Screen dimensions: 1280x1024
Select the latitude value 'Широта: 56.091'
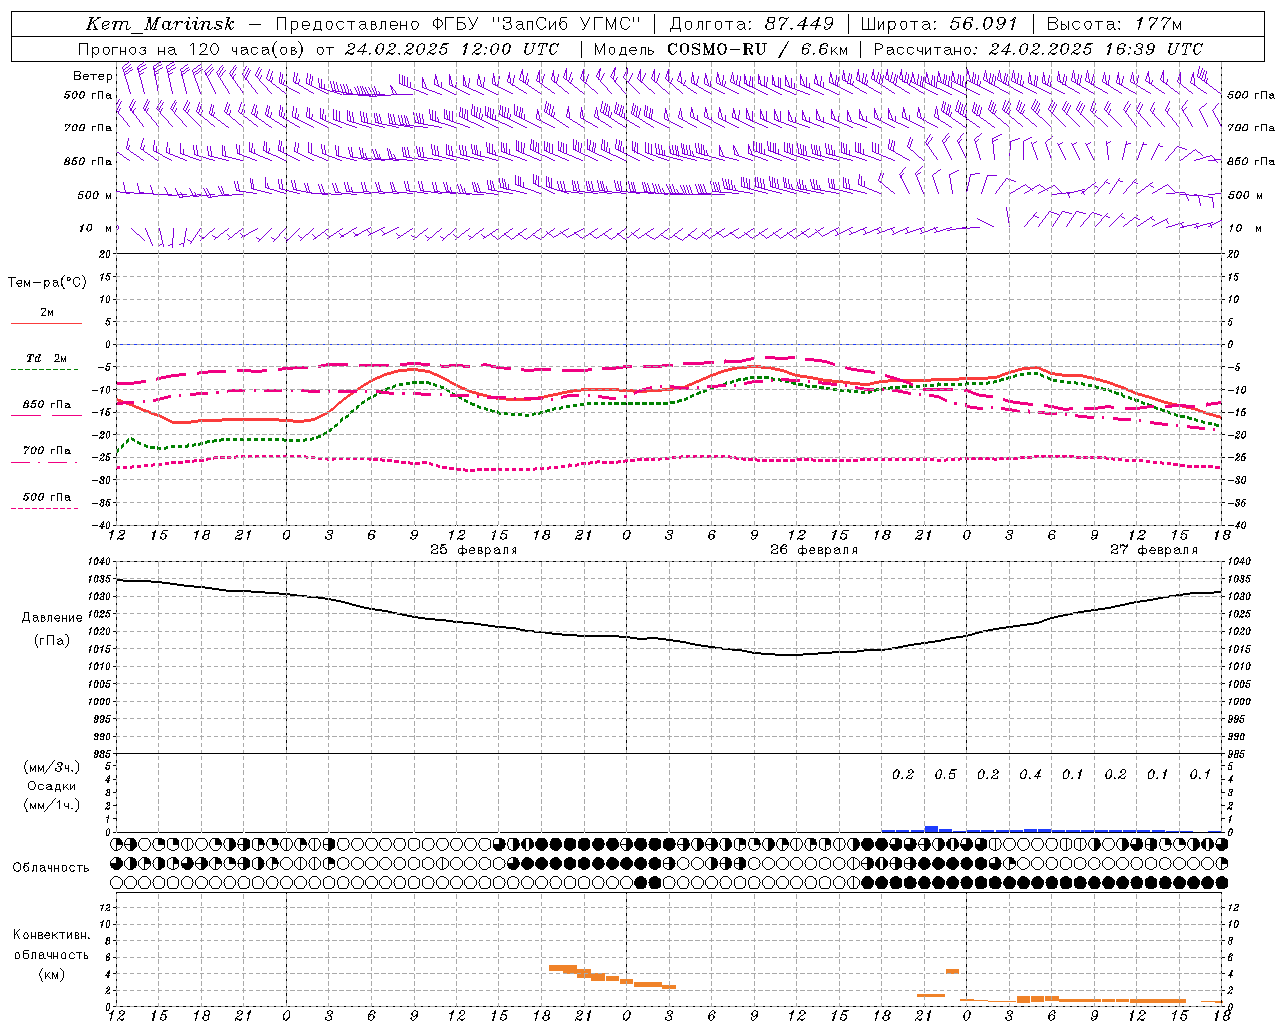click(x=938, y=24)
